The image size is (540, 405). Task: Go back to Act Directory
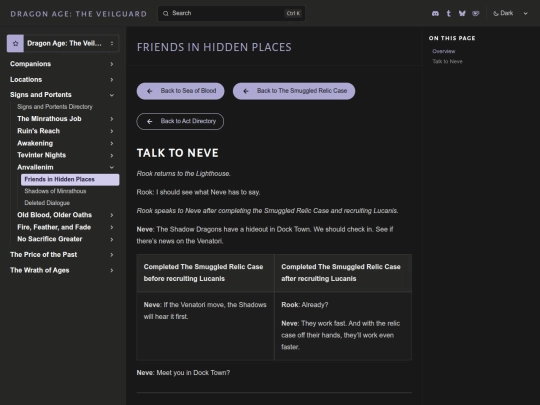point(180,121)
